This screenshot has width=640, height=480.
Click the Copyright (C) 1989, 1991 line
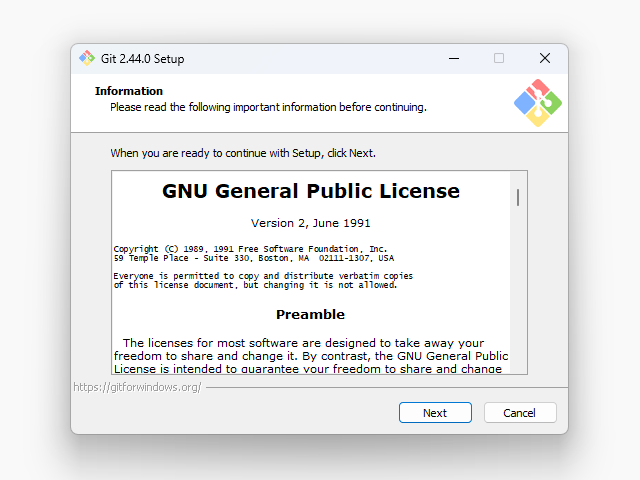(x=250, y=249)
